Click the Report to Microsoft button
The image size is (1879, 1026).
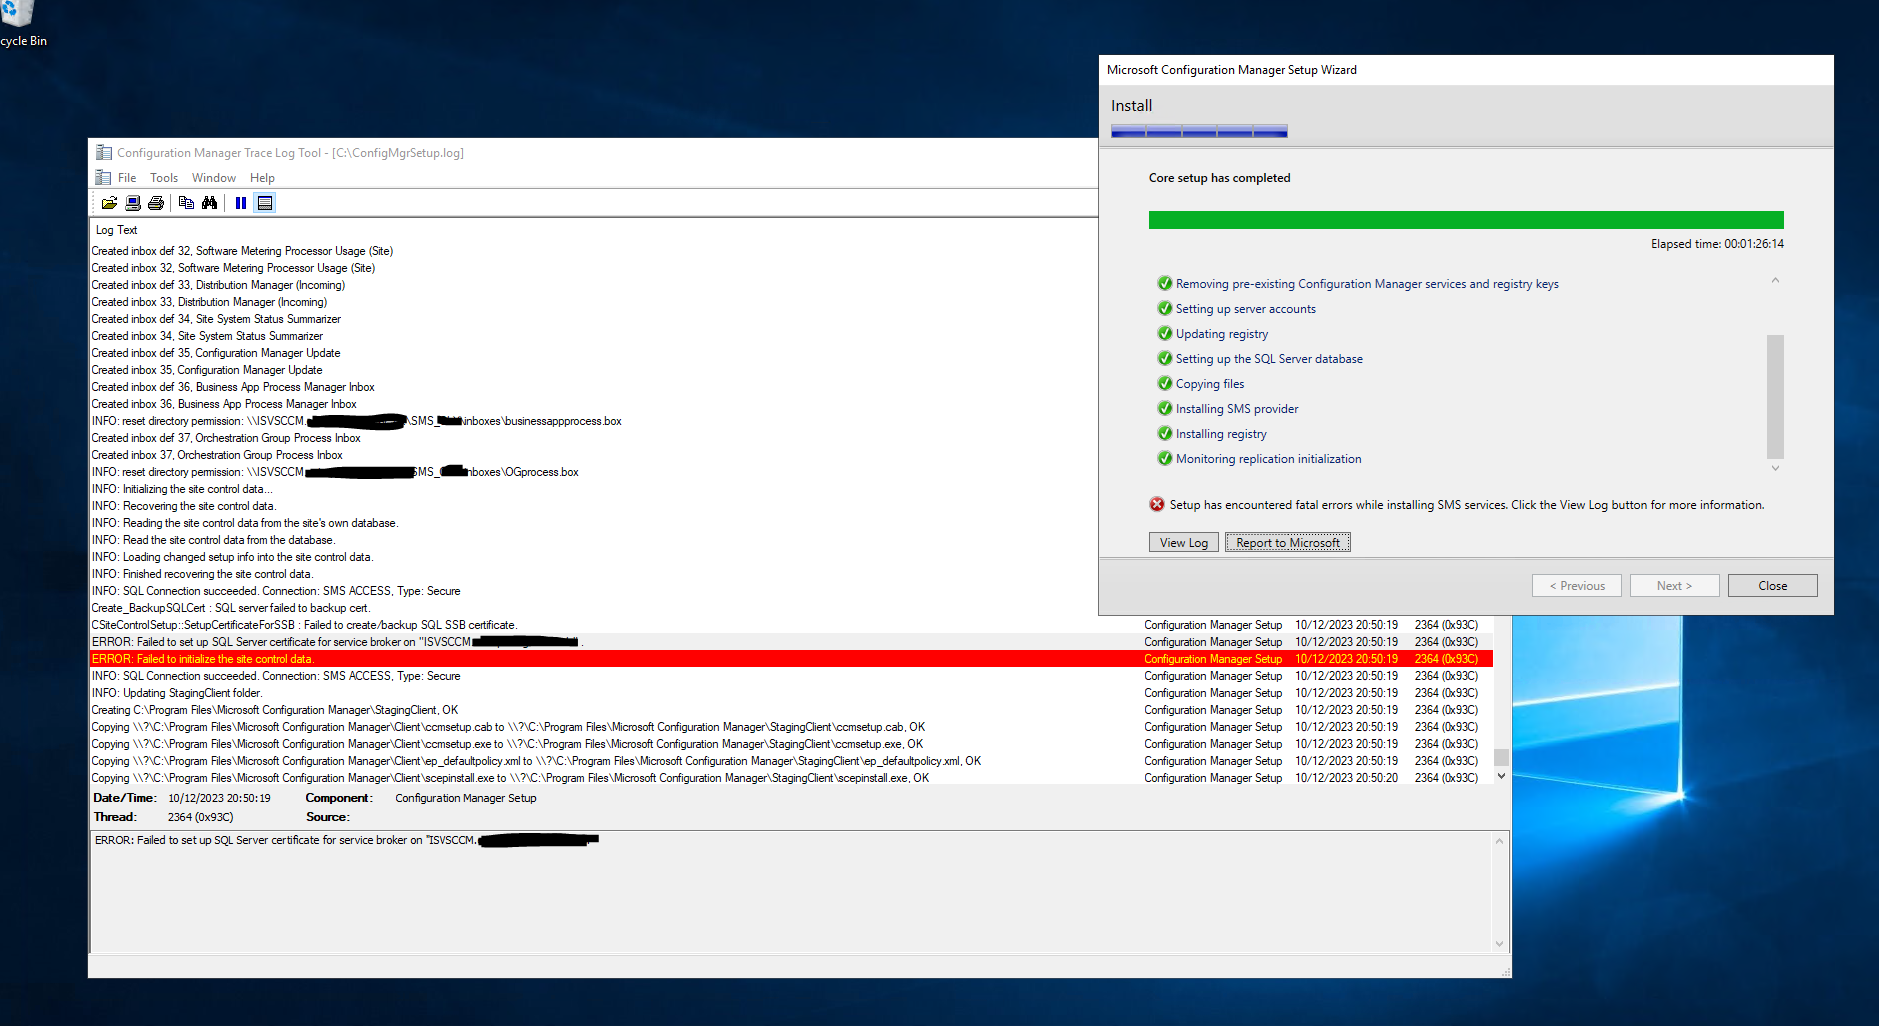pos(1288,543)
